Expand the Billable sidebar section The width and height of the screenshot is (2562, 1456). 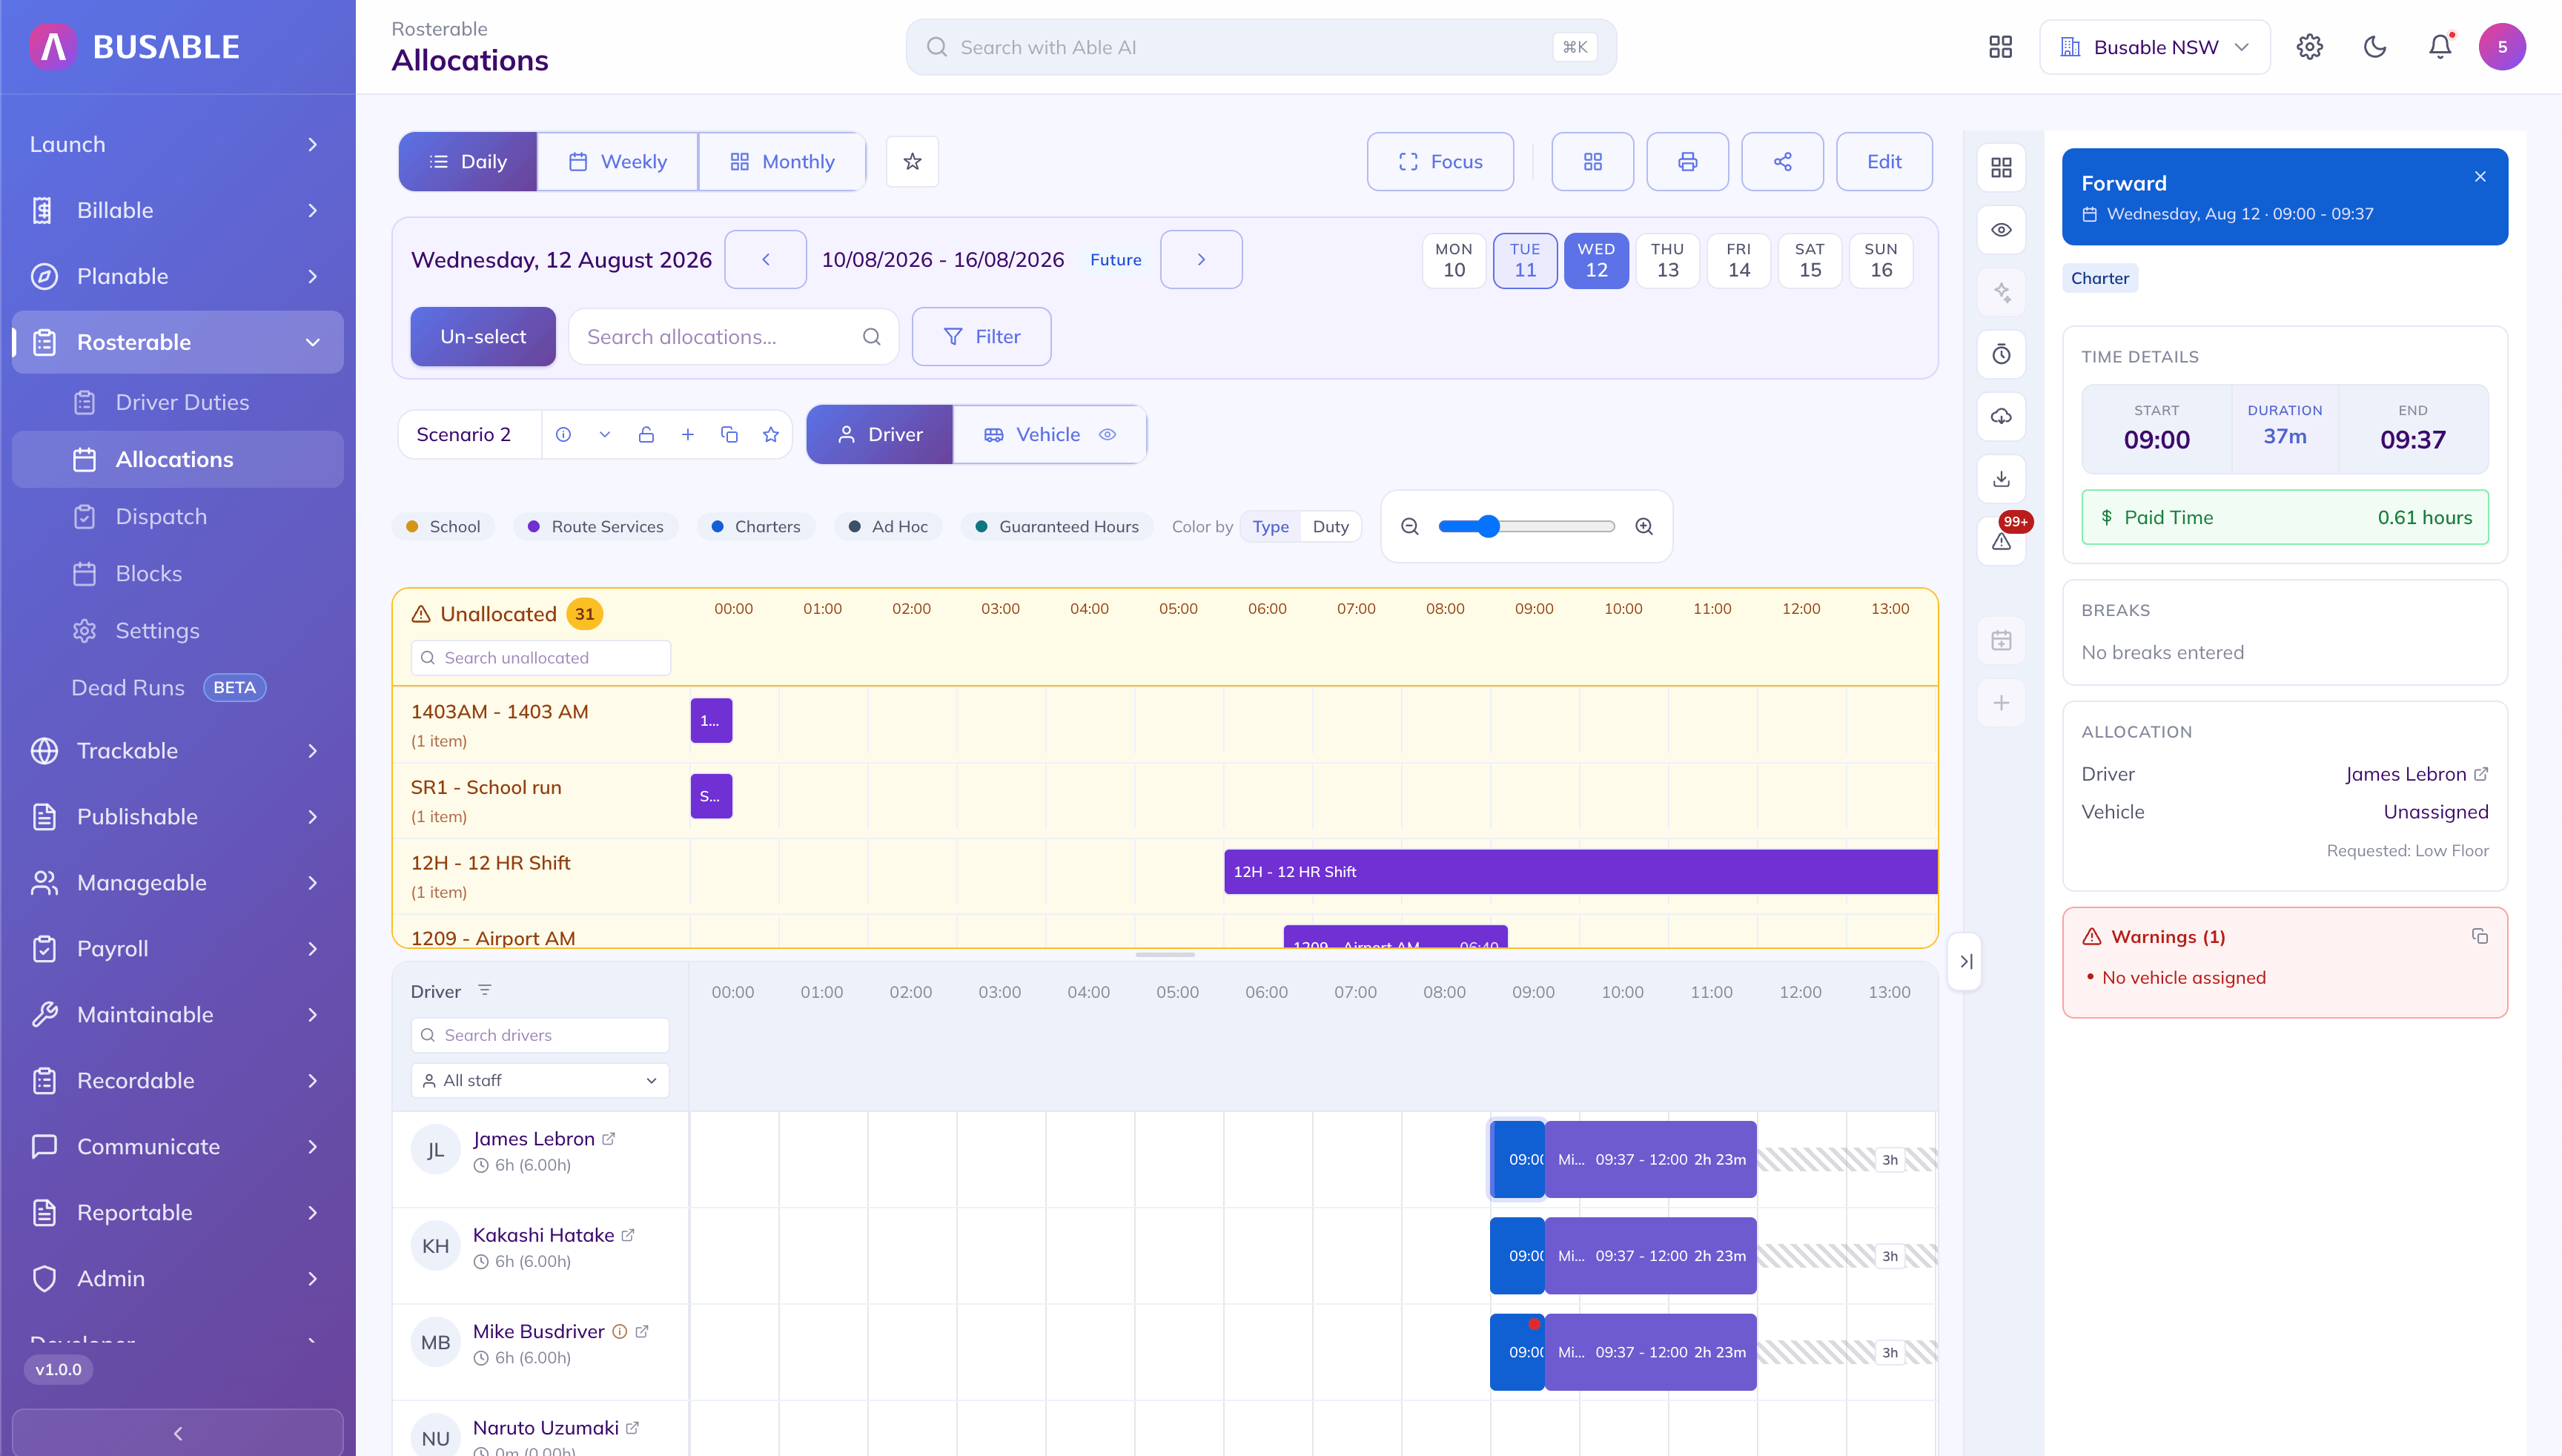click(x=177, y=210)
